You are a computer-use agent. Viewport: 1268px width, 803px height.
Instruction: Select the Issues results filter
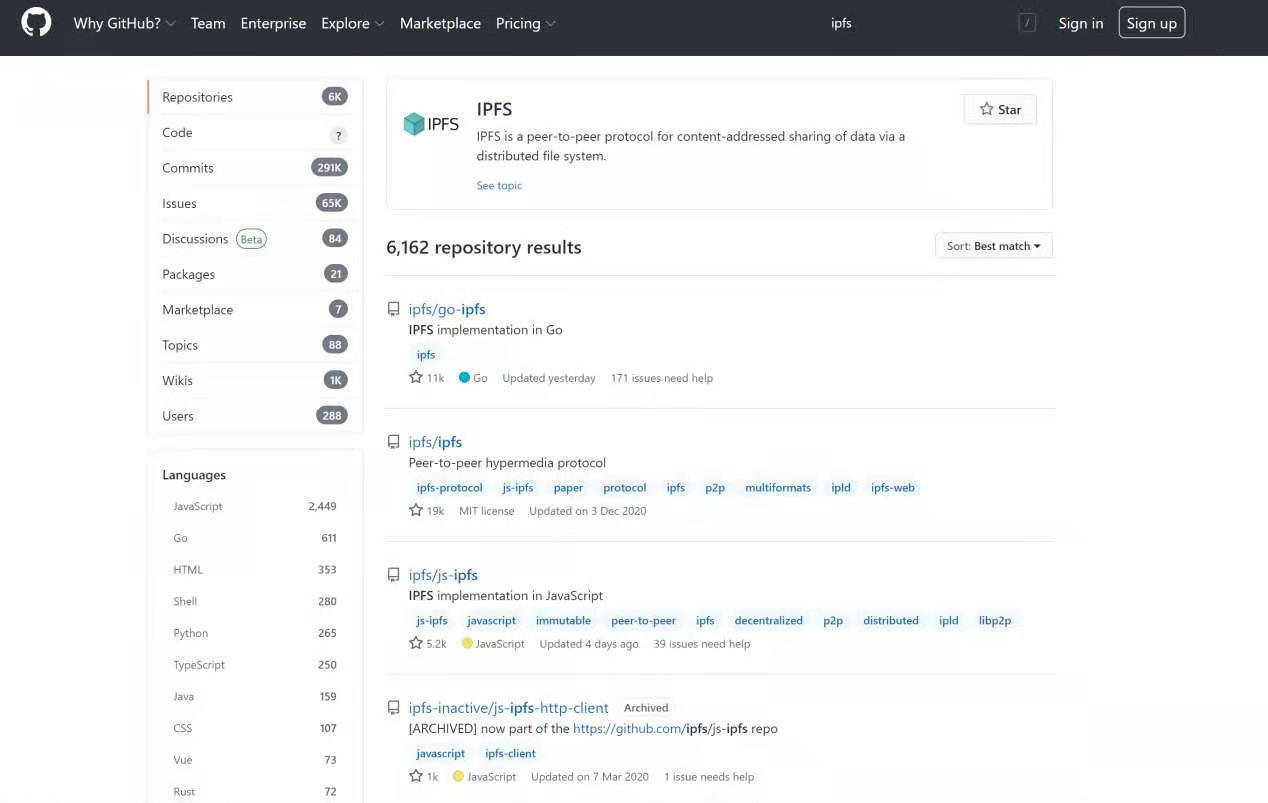point(255,203)
